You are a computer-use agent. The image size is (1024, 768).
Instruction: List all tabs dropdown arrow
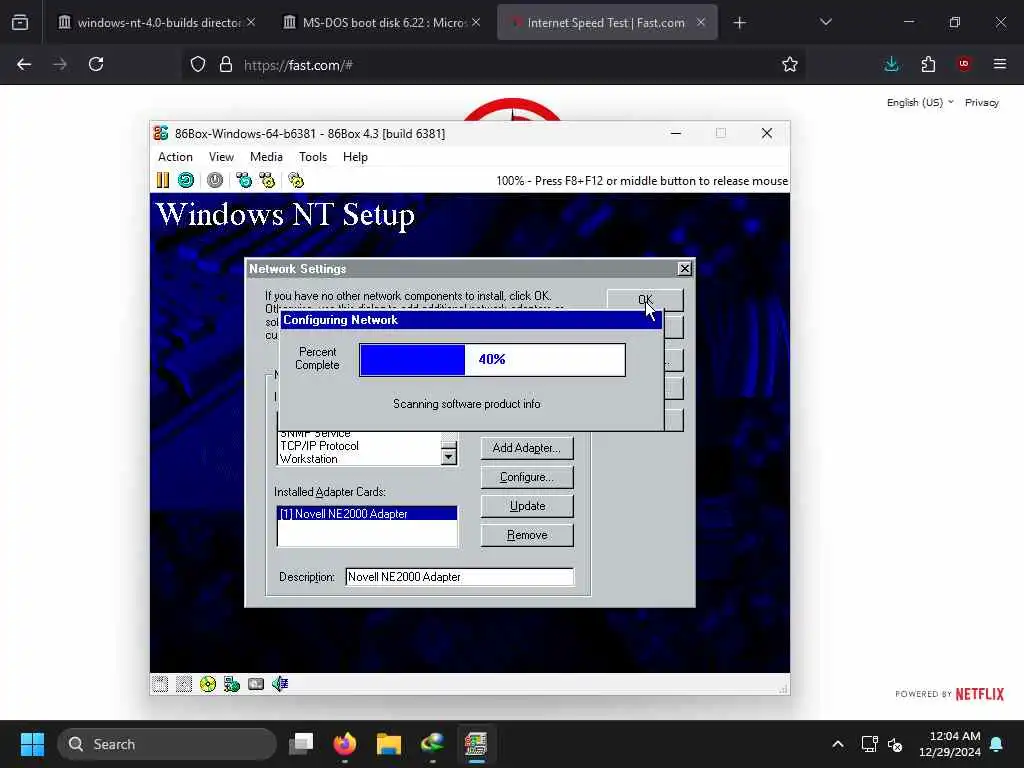pyautogui.click(x=825, y=23)
